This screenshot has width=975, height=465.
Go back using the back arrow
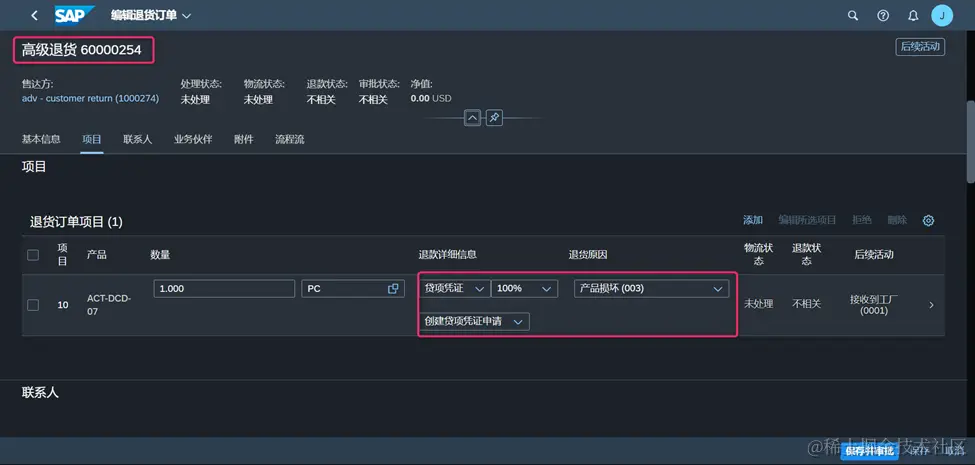pos(34,16)
